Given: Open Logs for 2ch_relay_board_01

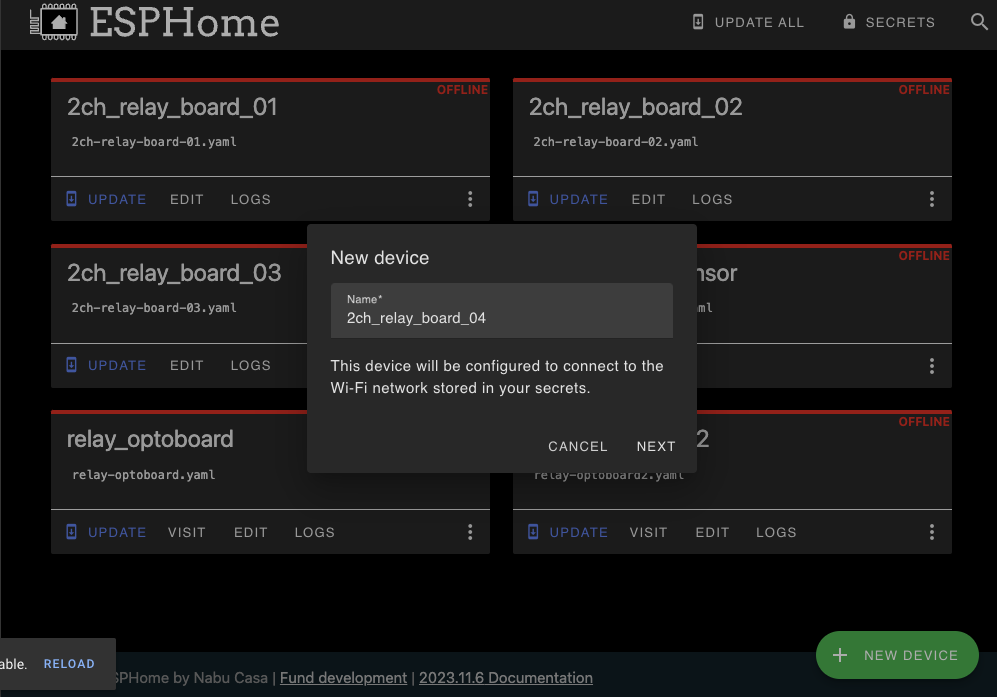Looking at the screenshot, I should tap(250, 199).
